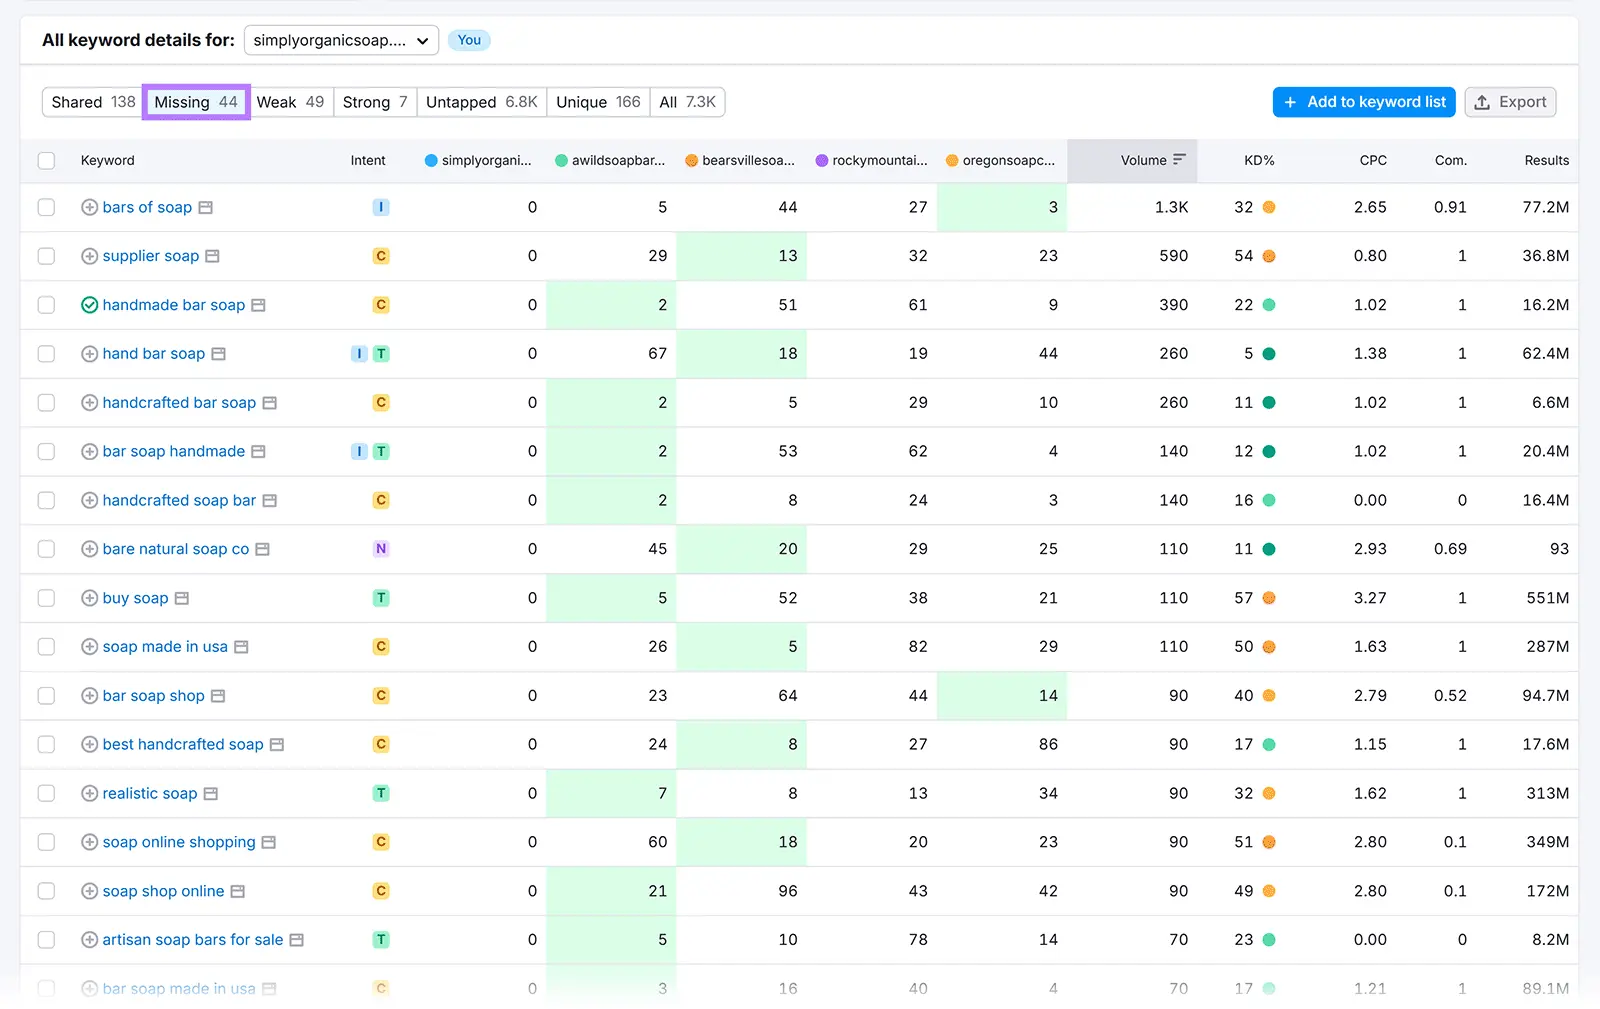The width and height of the screenshot is (1600, 1009).
Task: Click the 'Add to keyword list' button
Action: tap(1363, 101)
